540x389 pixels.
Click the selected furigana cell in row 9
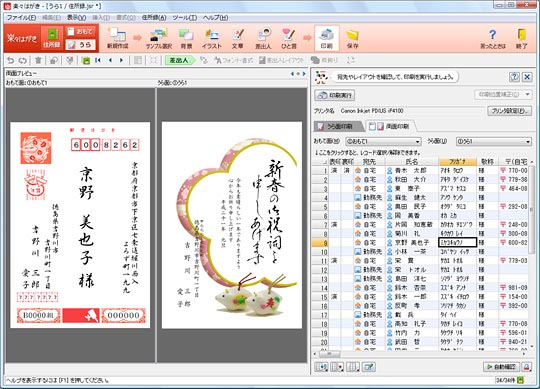coord(457,242)
